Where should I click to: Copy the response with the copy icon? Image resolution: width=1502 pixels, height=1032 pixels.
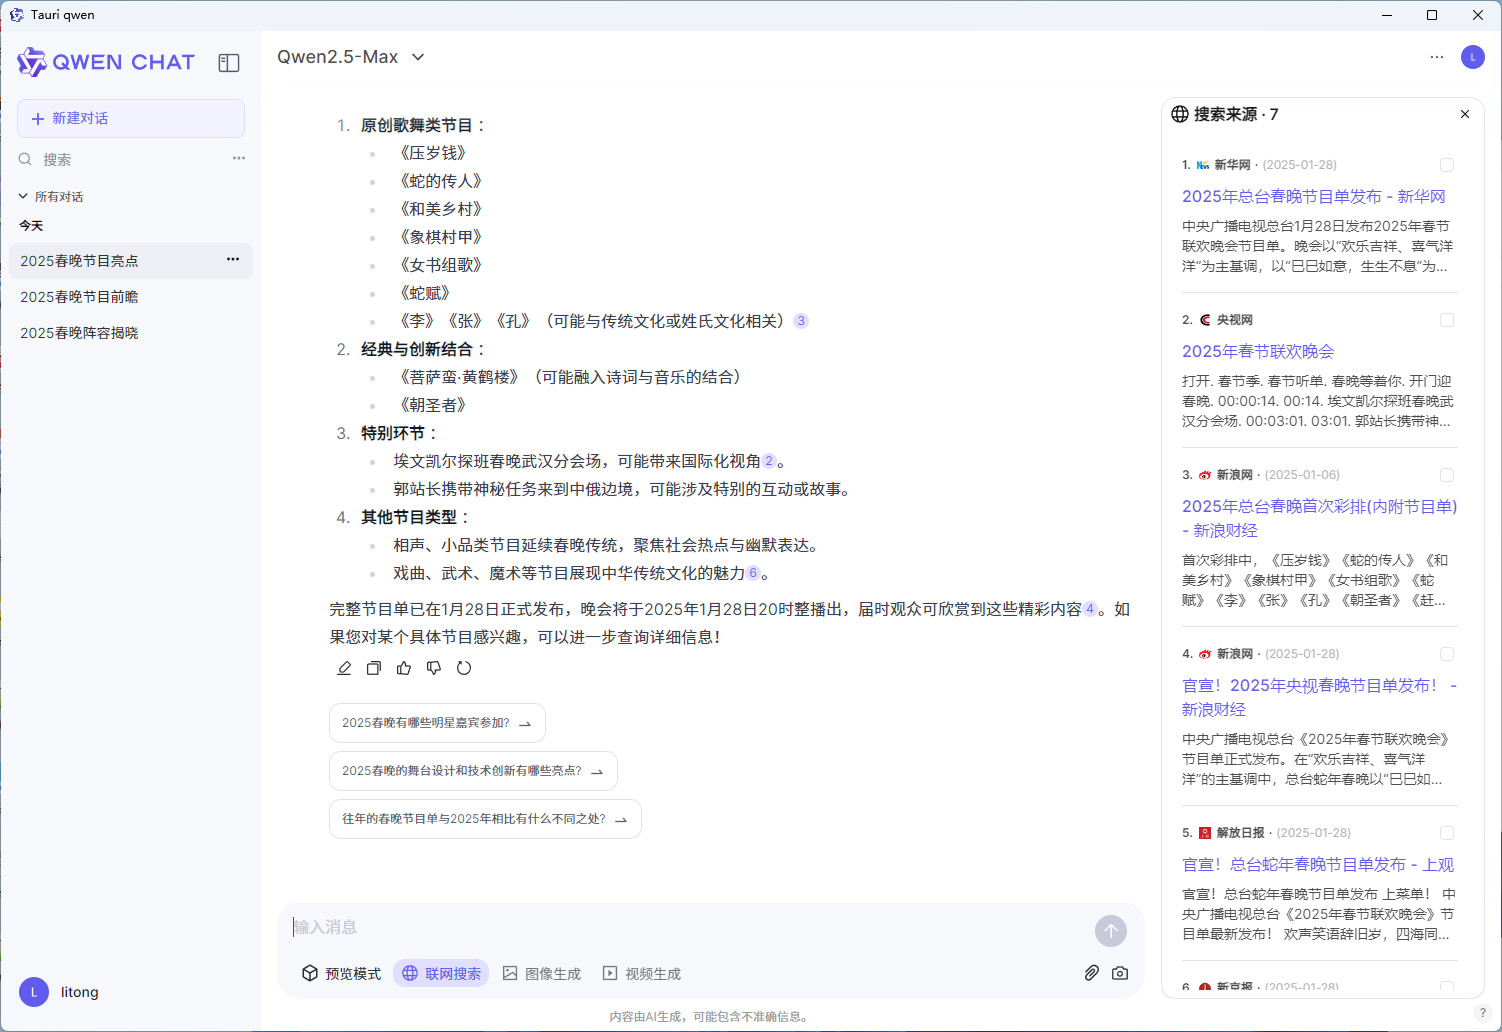[374, 668]
